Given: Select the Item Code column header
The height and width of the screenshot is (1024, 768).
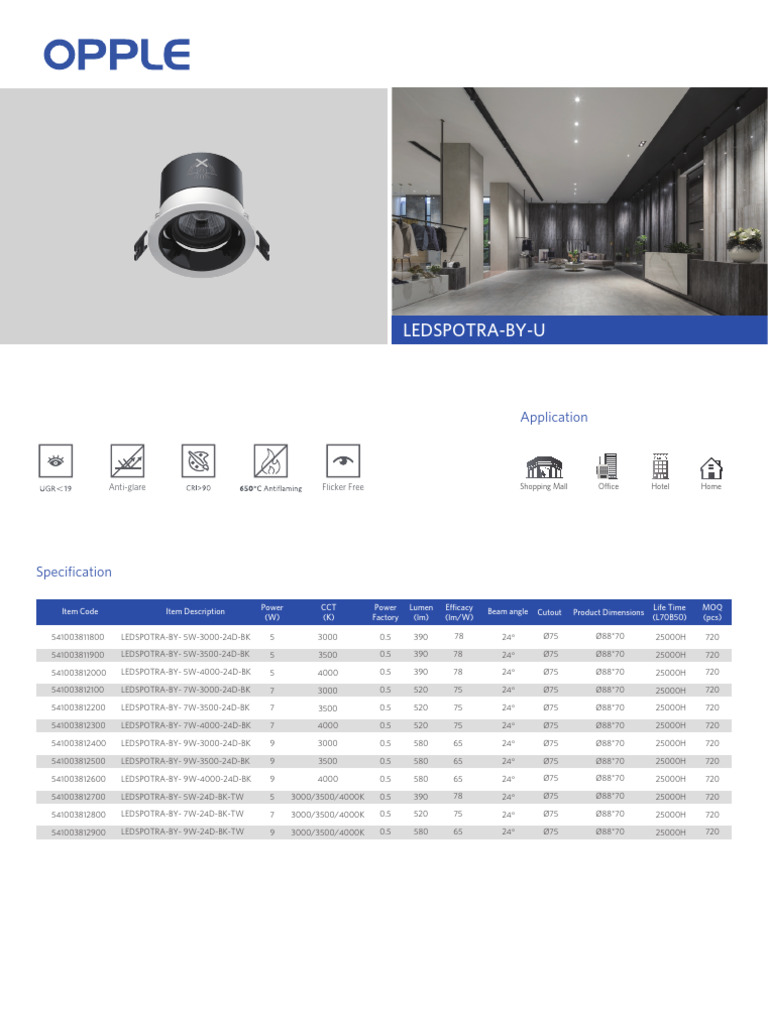Looking at the screenshot, I should pos(80,612).
